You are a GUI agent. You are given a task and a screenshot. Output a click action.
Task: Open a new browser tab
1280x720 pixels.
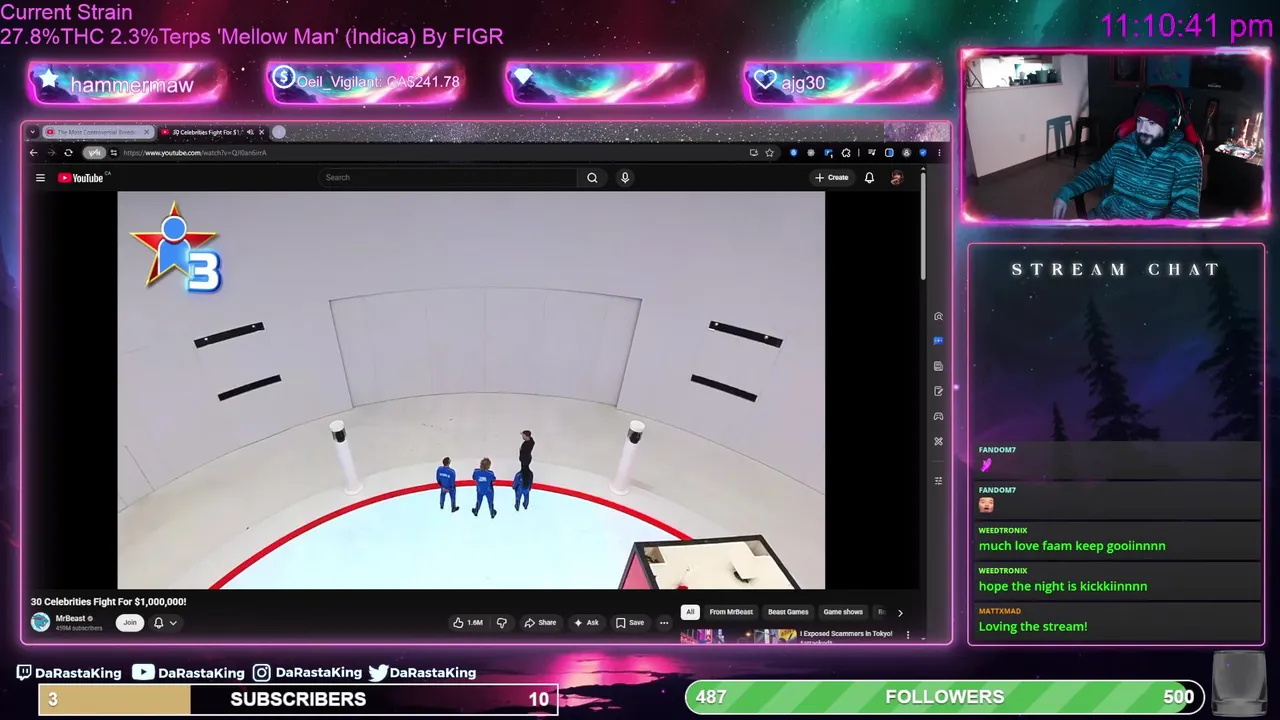[x=279, y=132]
